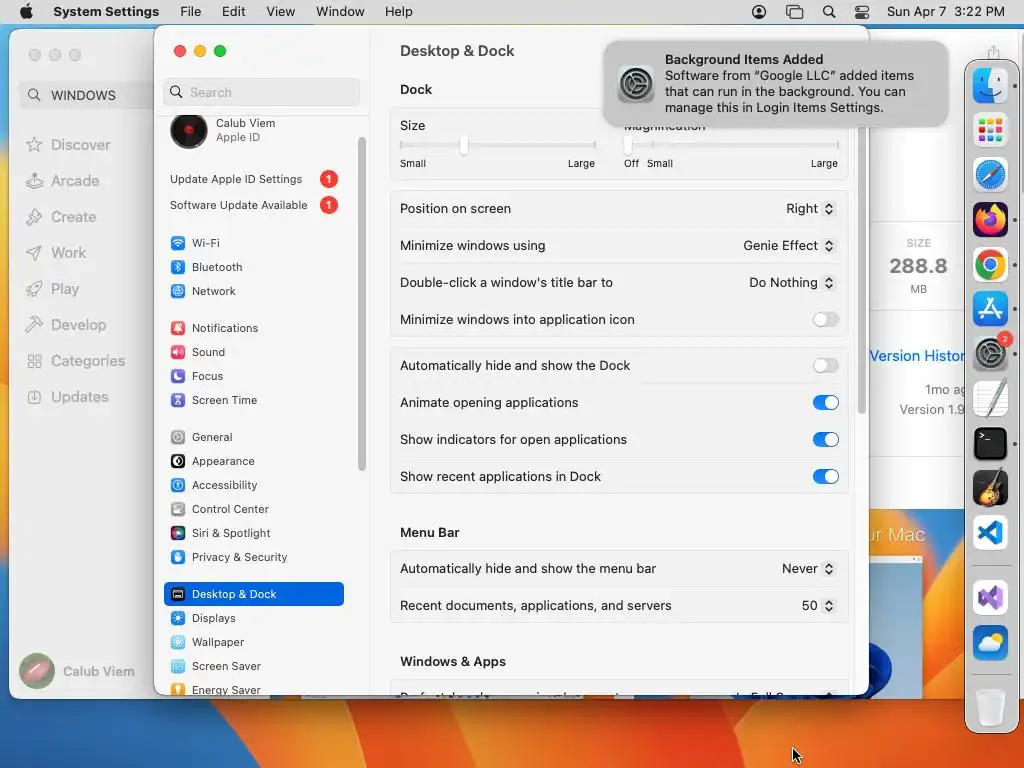The height and width of the screenshot is (768, 1024).
Task: Open Bluetooth icon in the sidebar
Action: (178, 267)
